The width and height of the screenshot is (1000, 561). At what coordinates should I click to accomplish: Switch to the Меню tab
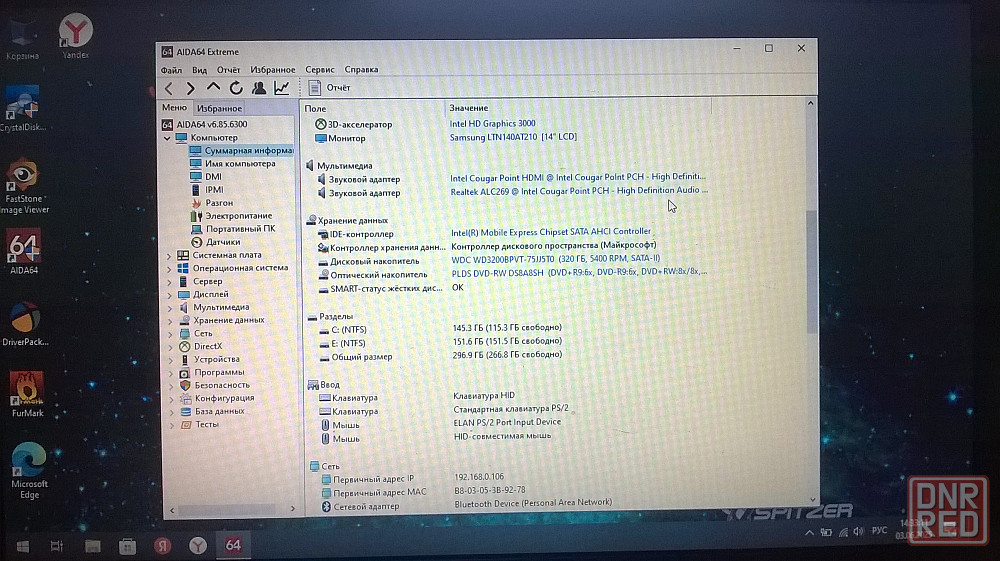[x=174, y=108]
